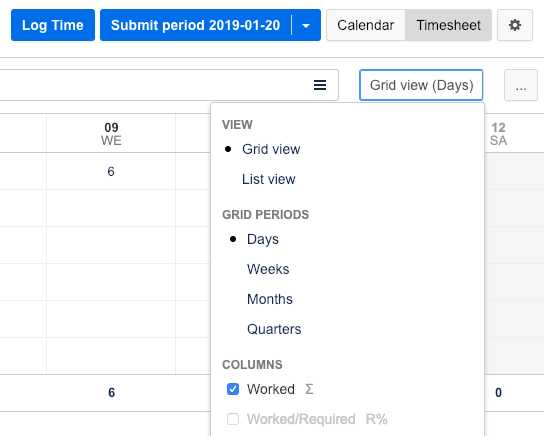Click the Log Time button
Image resolution: width=544 pixels, height=436 pixels.
53,25
